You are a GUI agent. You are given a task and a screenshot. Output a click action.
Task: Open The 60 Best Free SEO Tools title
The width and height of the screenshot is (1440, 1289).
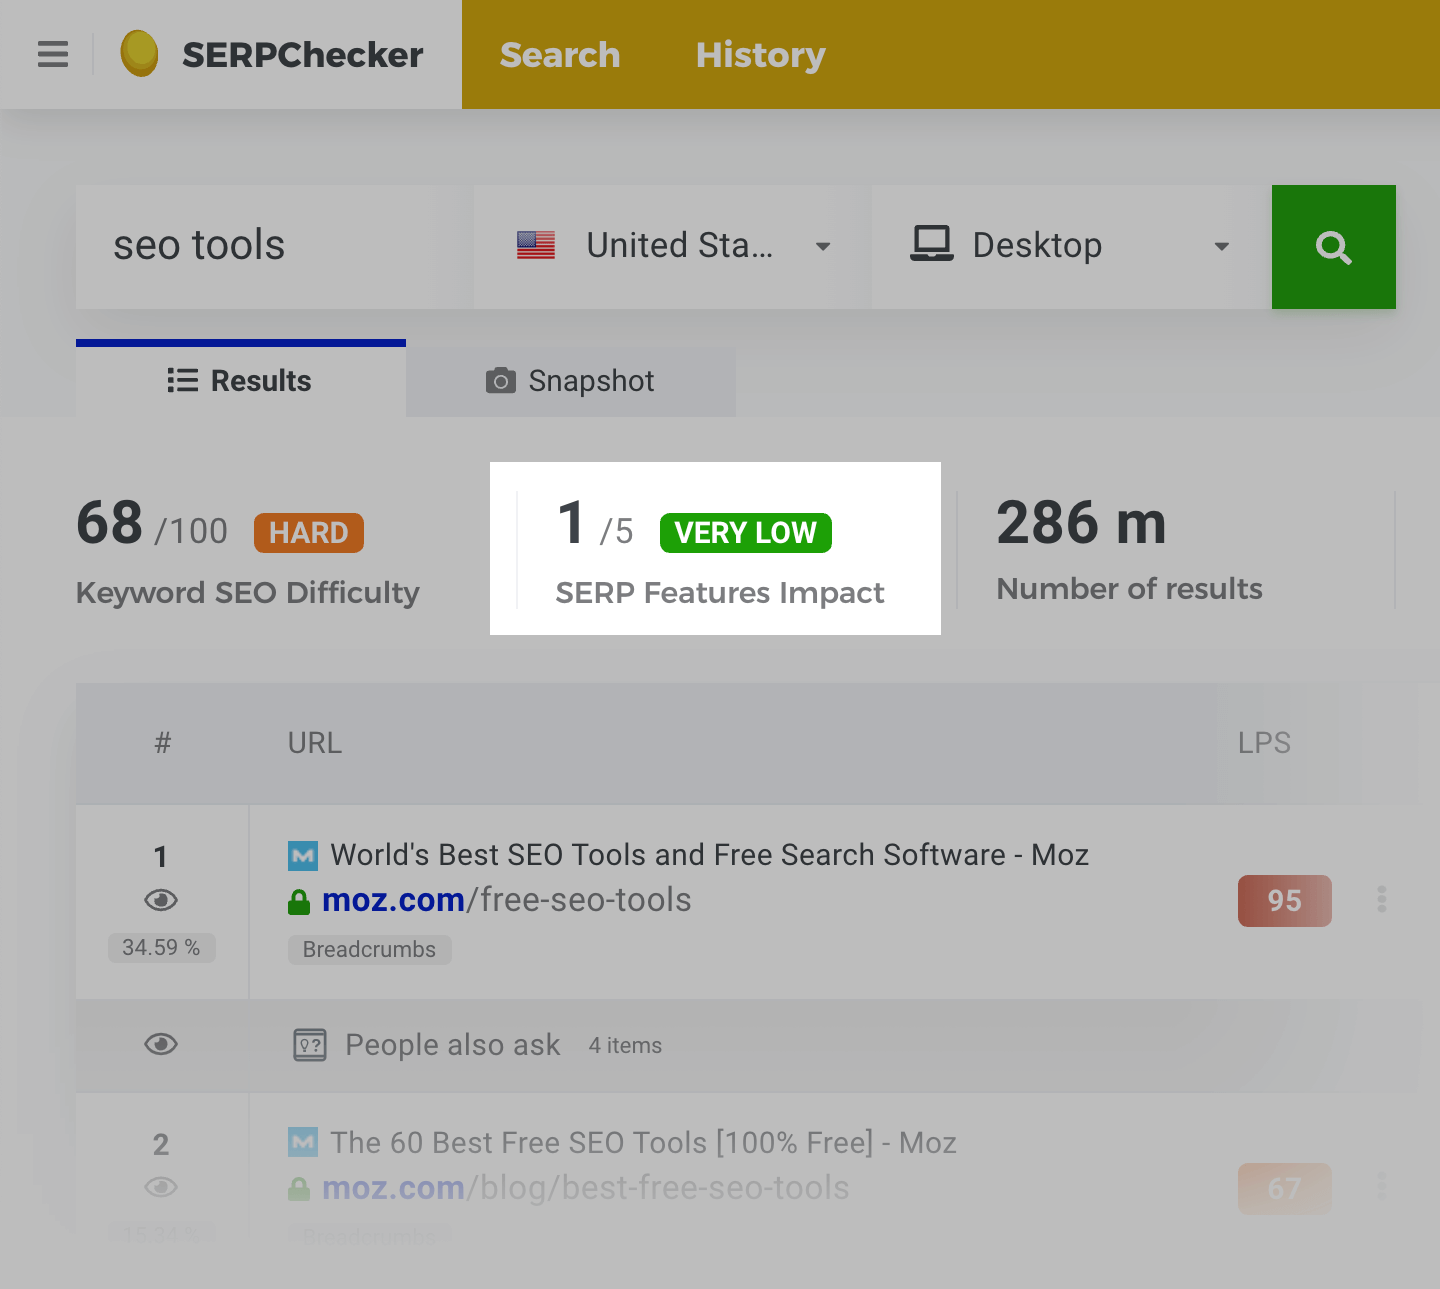tap(643, 1143)
